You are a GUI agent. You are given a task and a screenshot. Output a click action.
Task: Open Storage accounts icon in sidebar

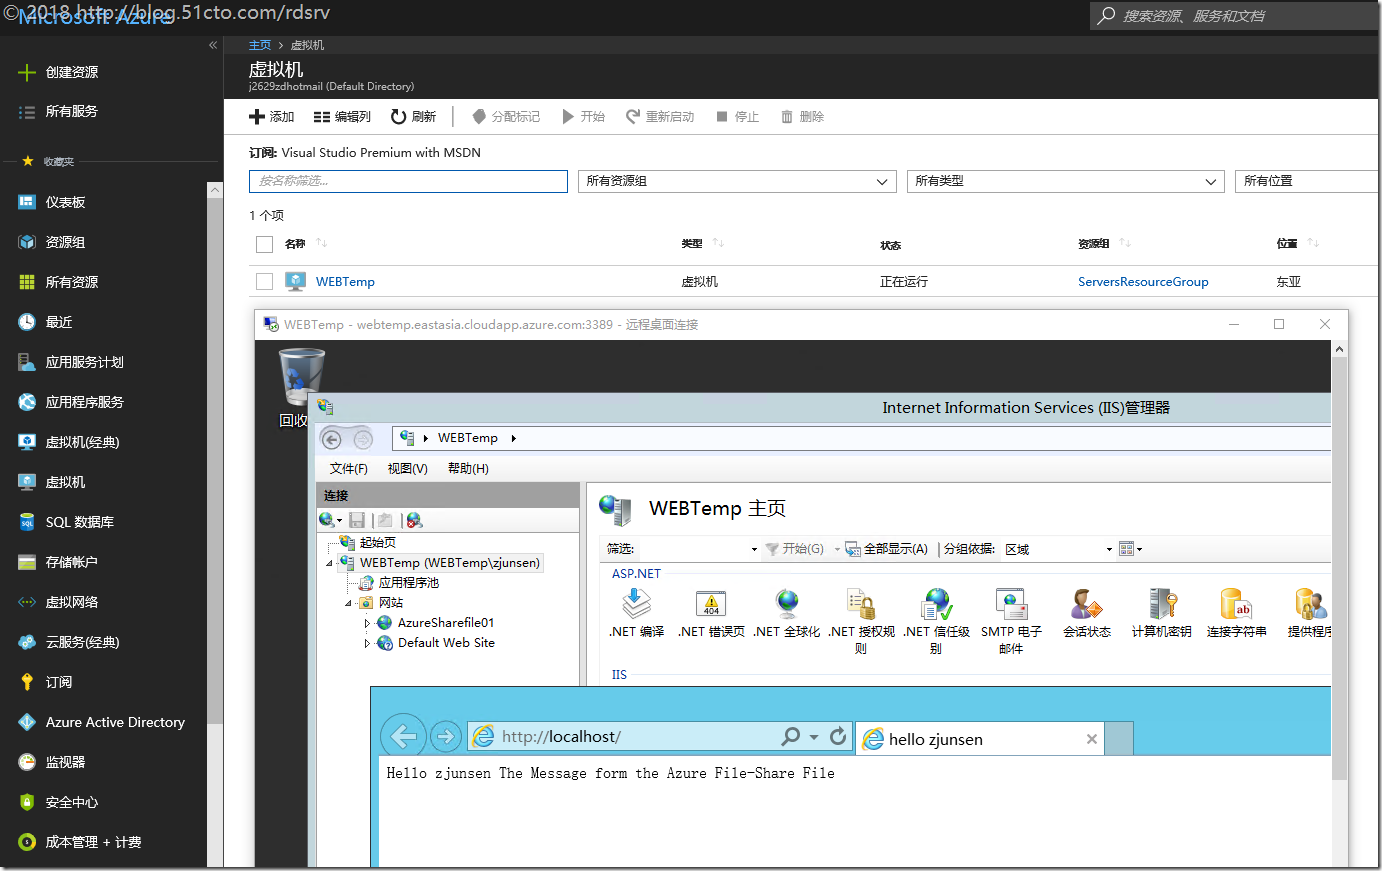(27, 562)
